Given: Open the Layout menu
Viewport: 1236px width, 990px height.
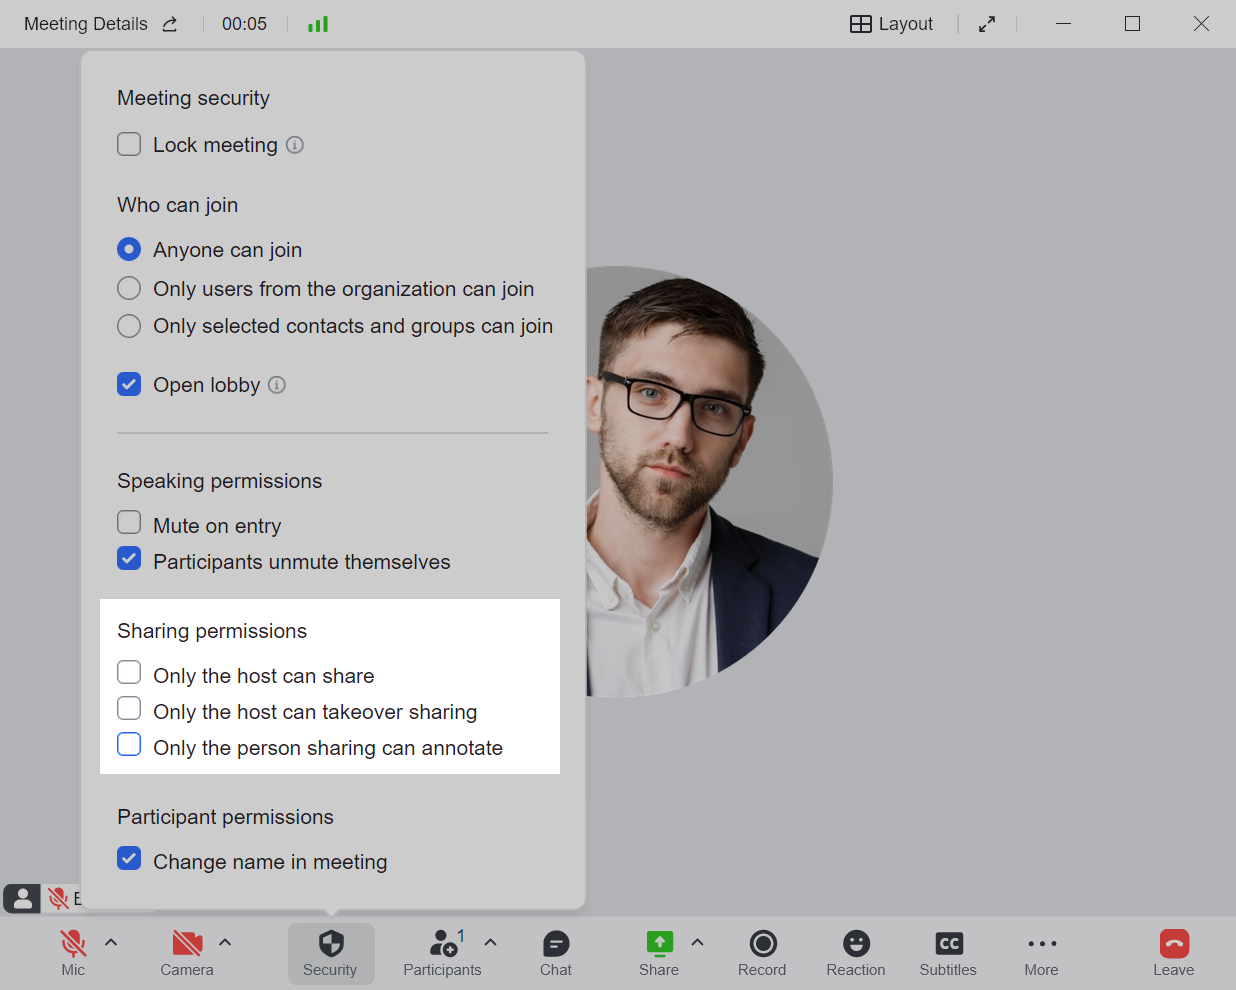Looking at the screenshot, I should [x=891, y=24].
